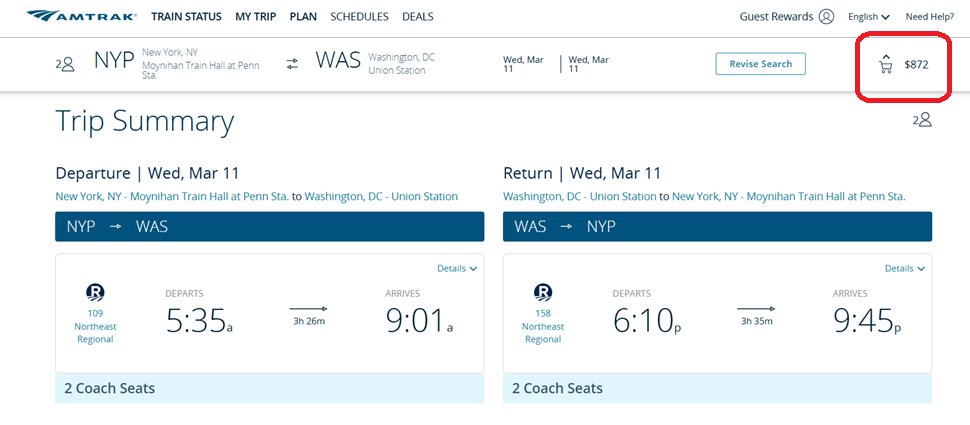Image resolution: width=970 pixels, height=425 pixels.
Task: Expand the cart total caret above $872
Action: 886,56
